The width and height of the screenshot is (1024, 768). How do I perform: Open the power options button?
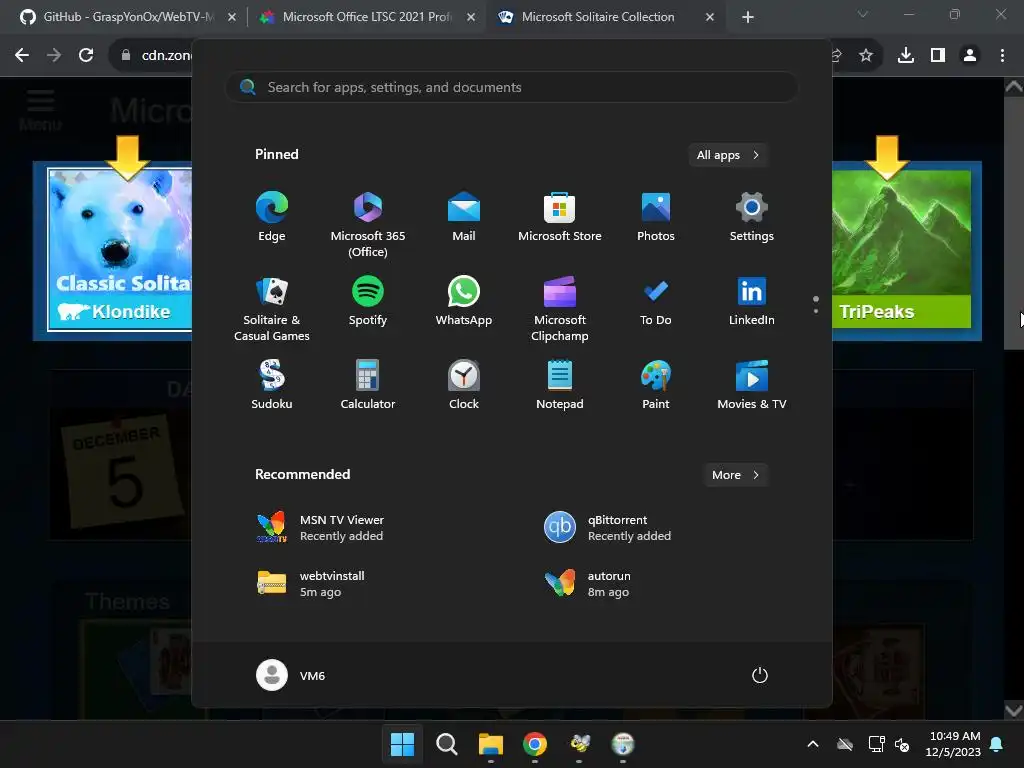pos(760,675)
